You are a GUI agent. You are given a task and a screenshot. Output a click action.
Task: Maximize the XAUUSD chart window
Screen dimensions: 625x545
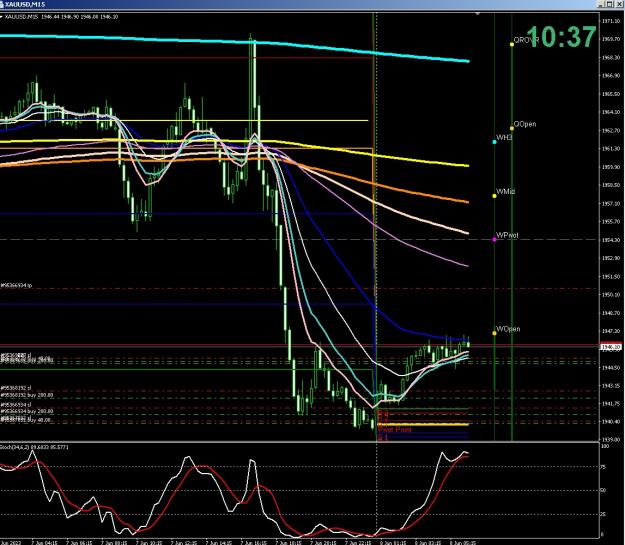click(x=610, y=4)
